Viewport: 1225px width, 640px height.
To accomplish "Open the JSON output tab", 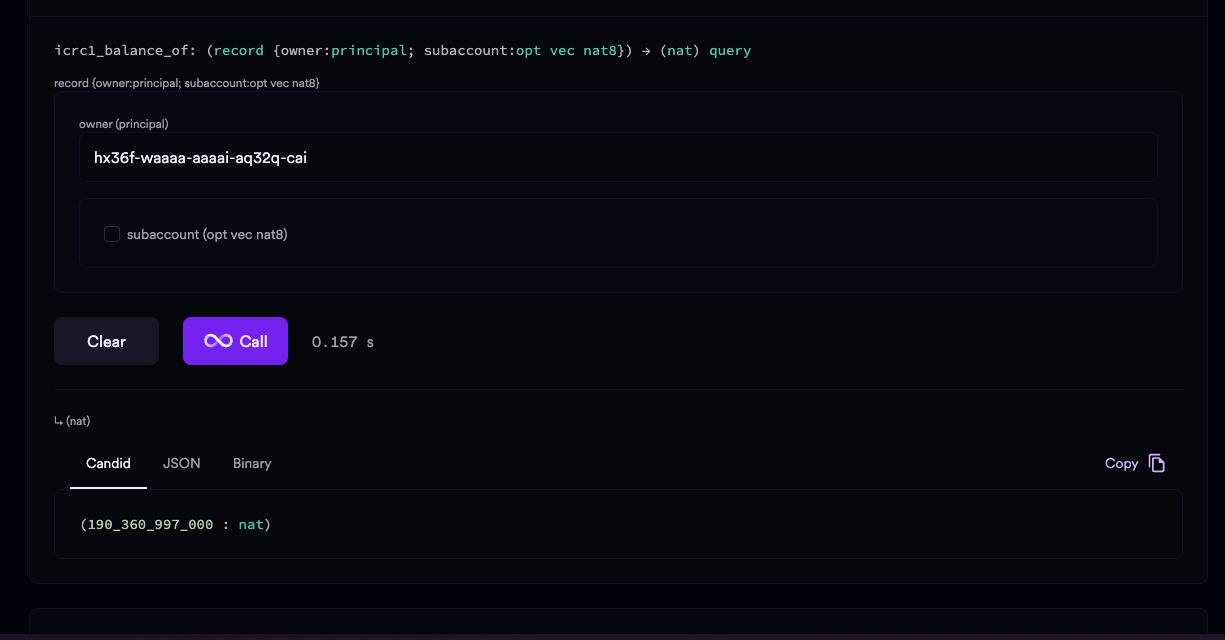I will [182, 463].
